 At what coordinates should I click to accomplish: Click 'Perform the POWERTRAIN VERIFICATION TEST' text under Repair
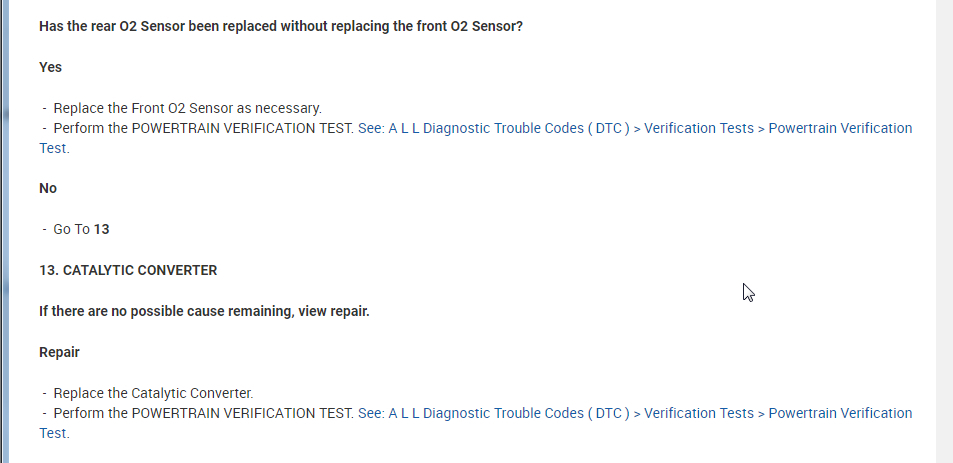click(203, 413)
